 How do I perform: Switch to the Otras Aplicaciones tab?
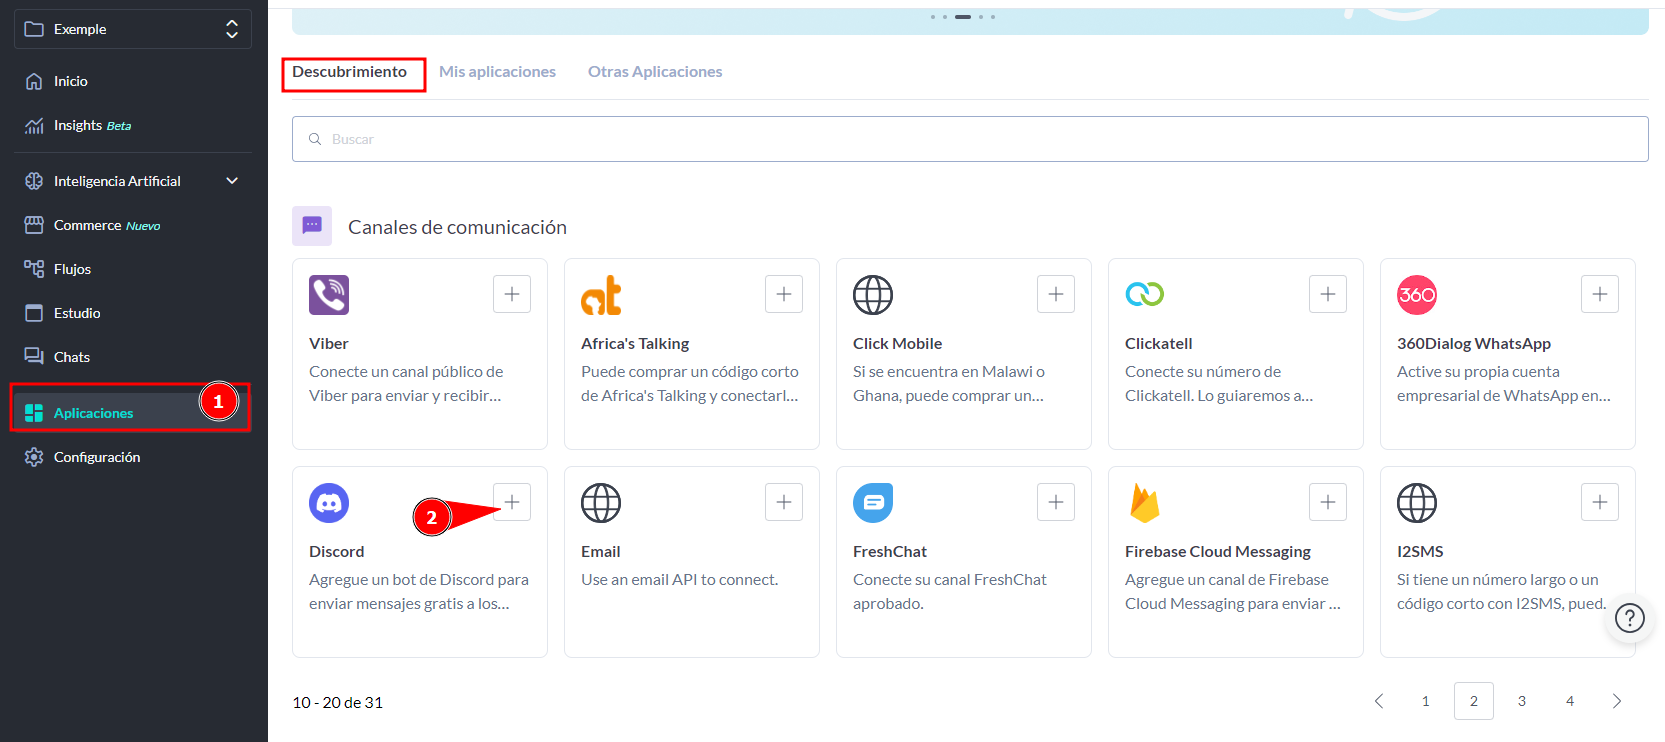[x=655, y=72]
